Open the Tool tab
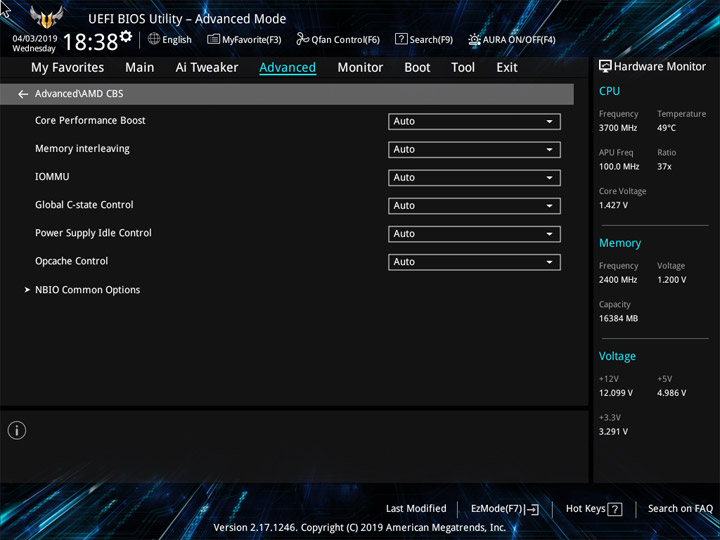Image resolution: width=720 pixels, height=540 pixels. click(x=463, y=68)
